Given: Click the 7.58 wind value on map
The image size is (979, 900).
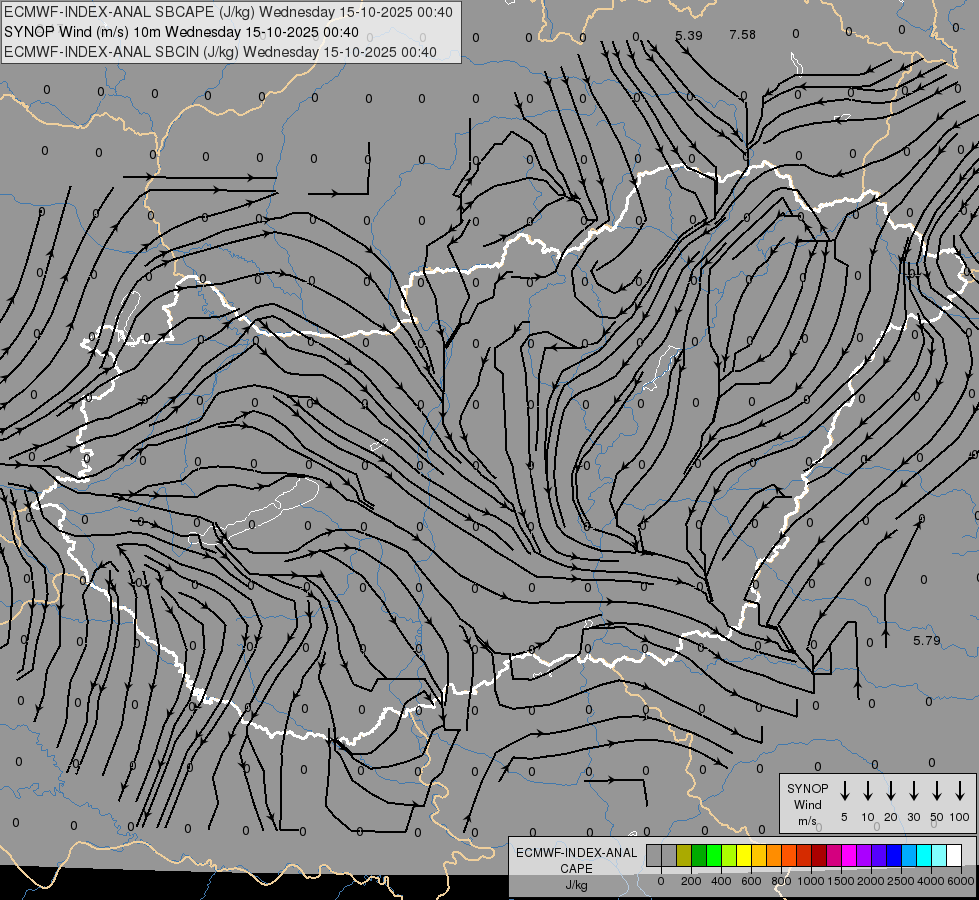Looking at the screenshot, I should click(x=742, y=35).
